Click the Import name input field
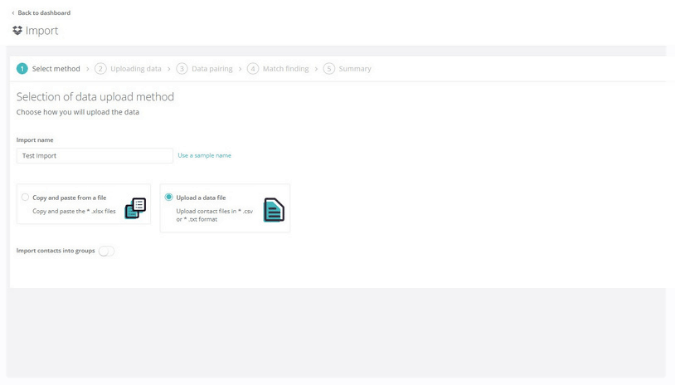 pos(95,155)
